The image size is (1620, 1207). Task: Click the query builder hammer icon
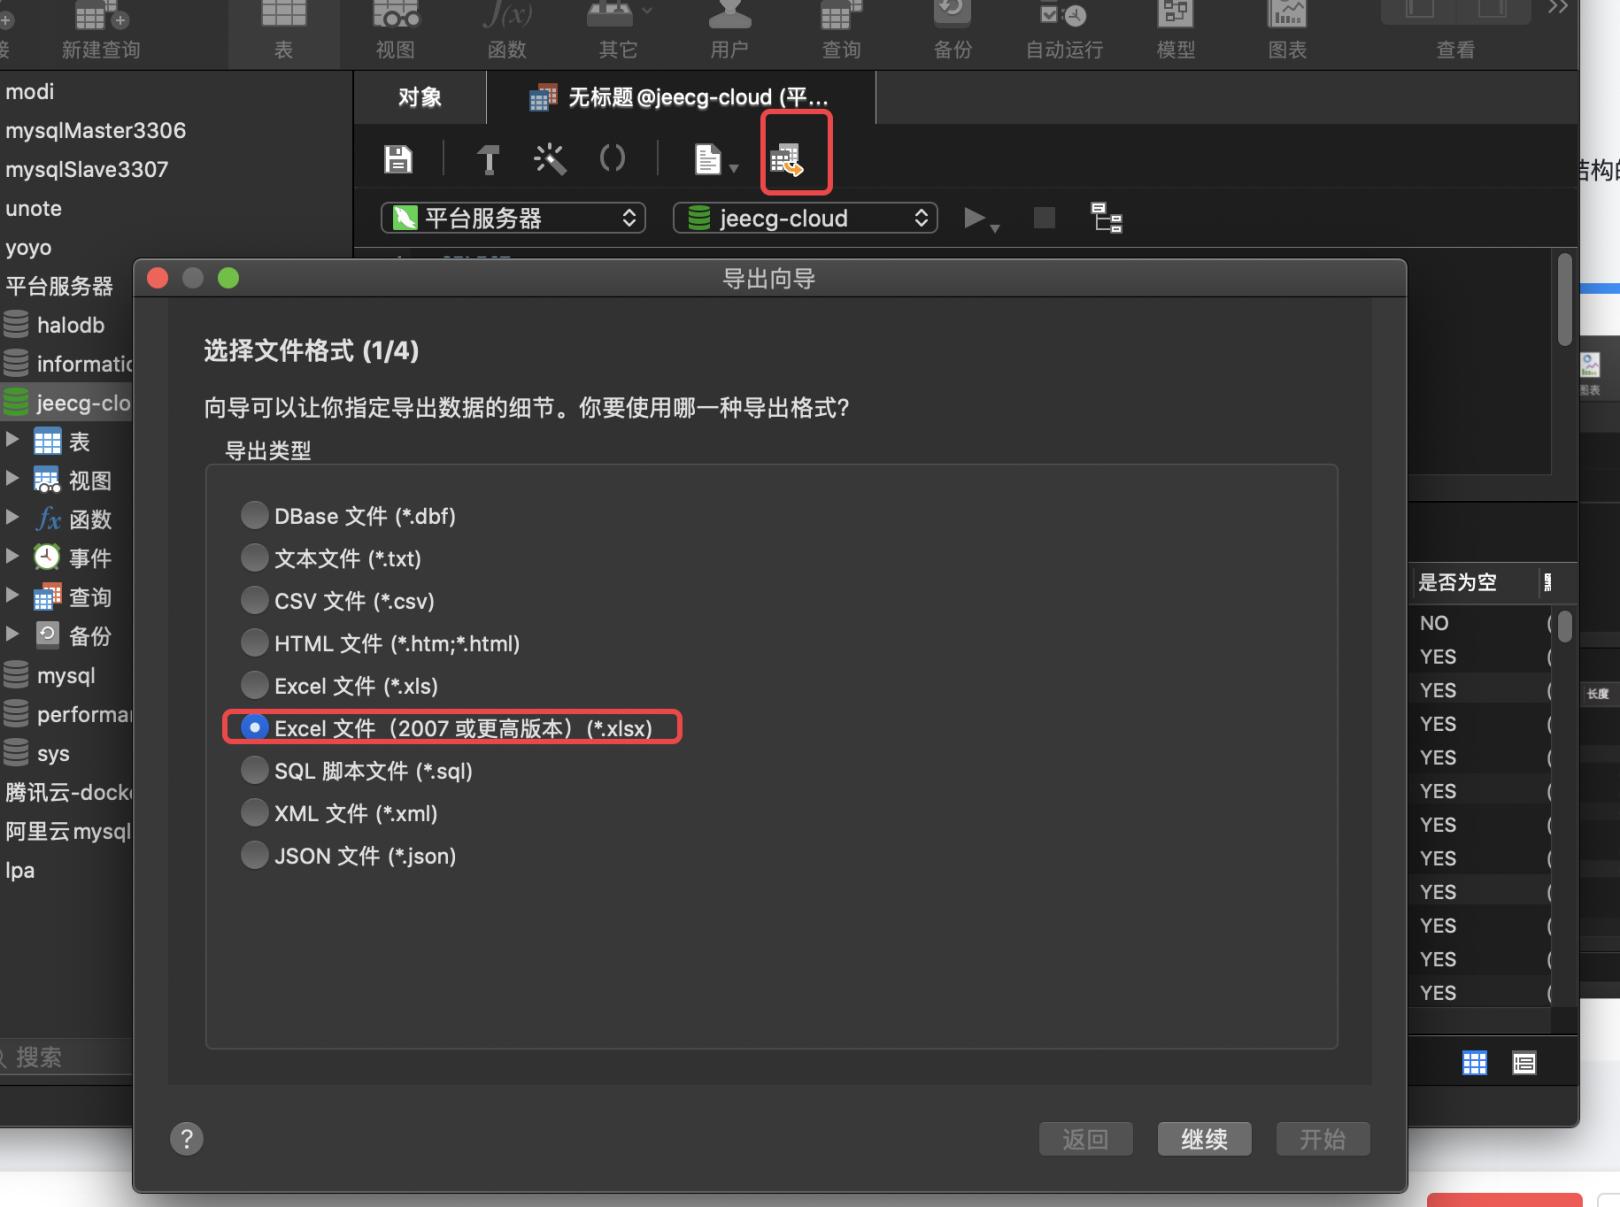[488, 159]
